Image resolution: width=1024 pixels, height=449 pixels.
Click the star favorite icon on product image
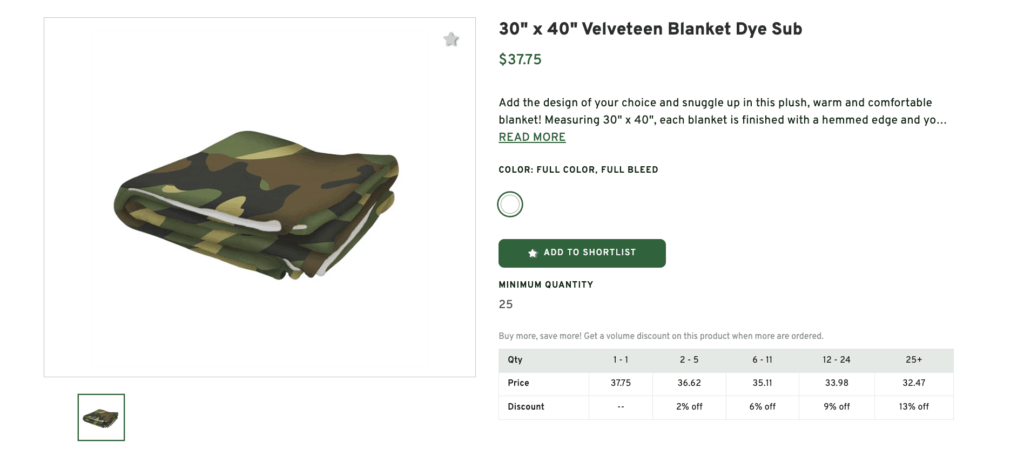(x=451, y=40)
